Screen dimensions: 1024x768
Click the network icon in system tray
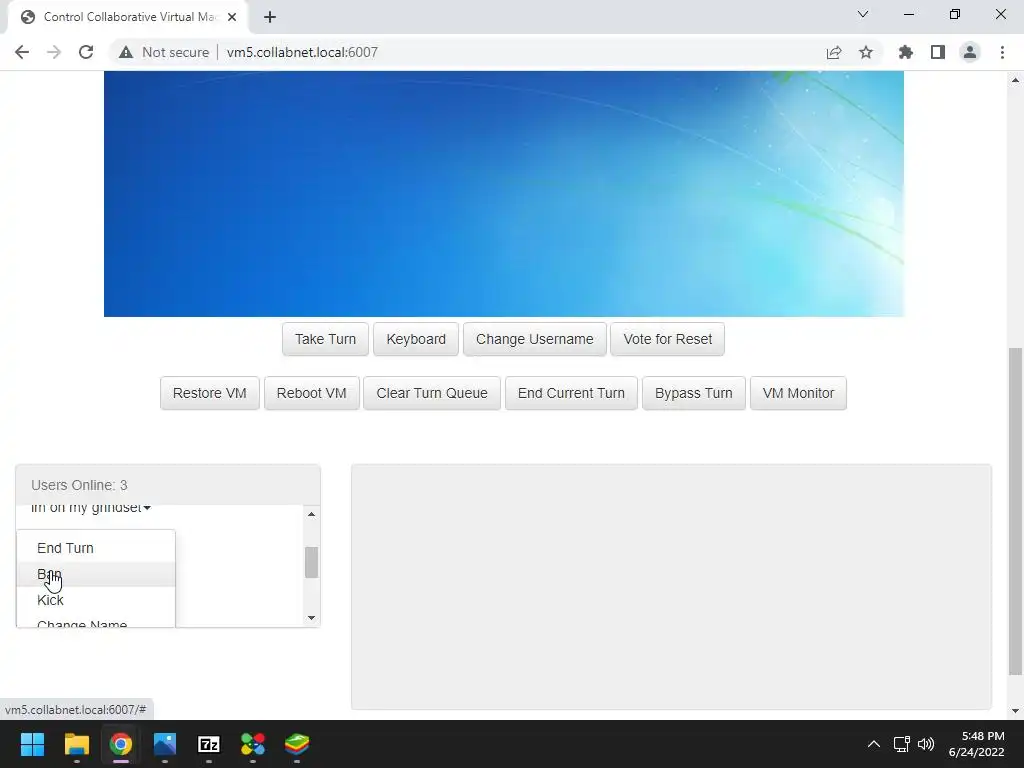pyautogui.click(x=902, y=744)
